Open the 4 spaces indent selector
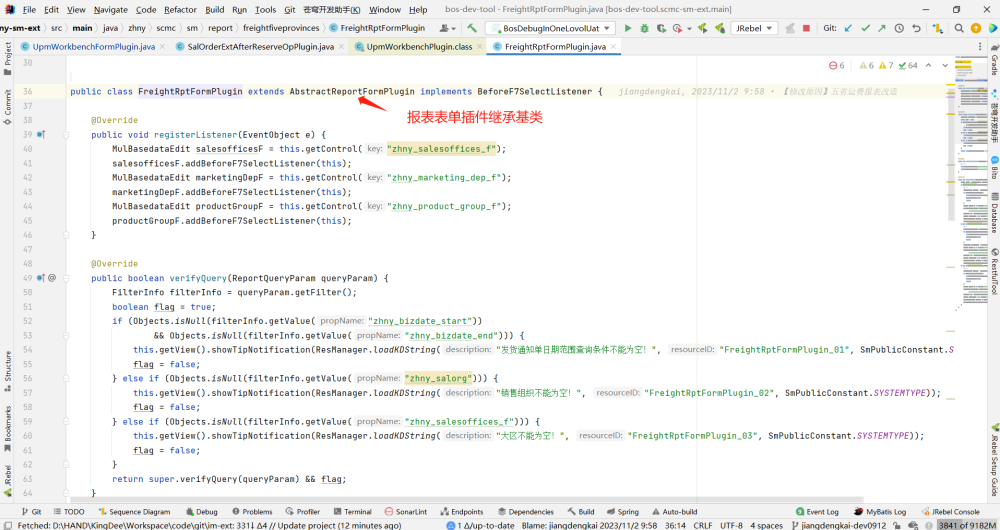 [x=766, y=526]
